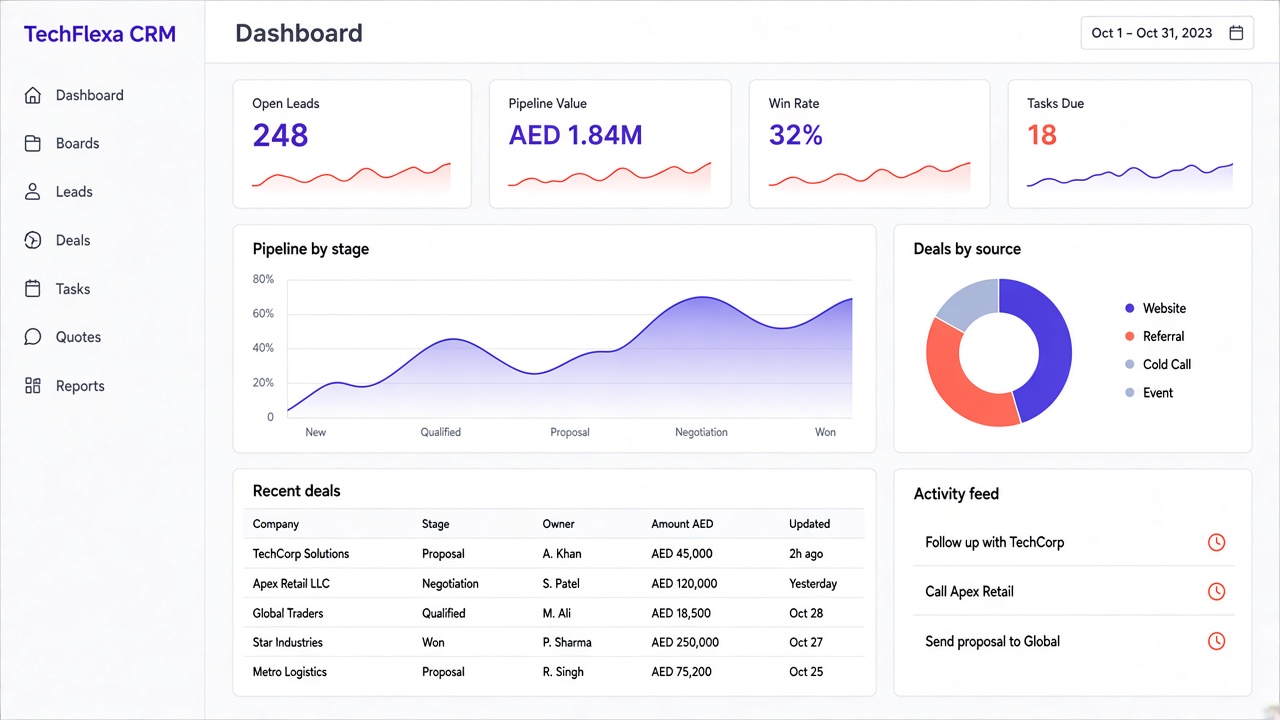Click the Dashboard home icon in sidebar

click(33, 95)
